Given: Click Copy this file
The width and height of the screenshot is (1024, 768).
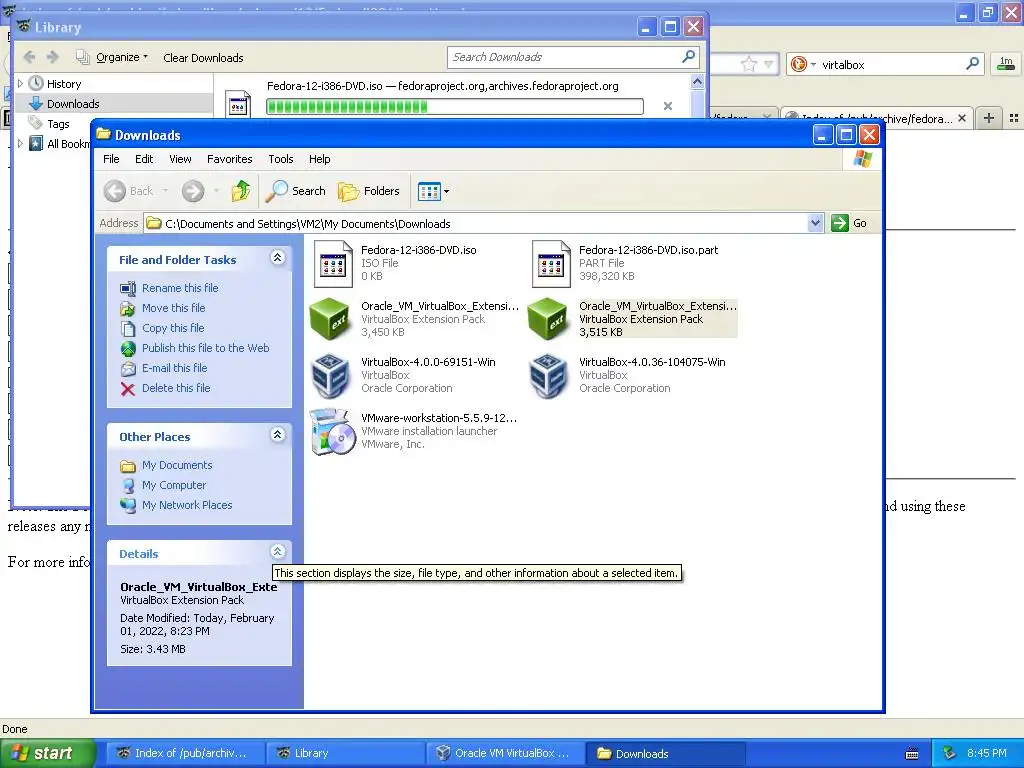Looking at the screenshot, I should coord(172,328).
